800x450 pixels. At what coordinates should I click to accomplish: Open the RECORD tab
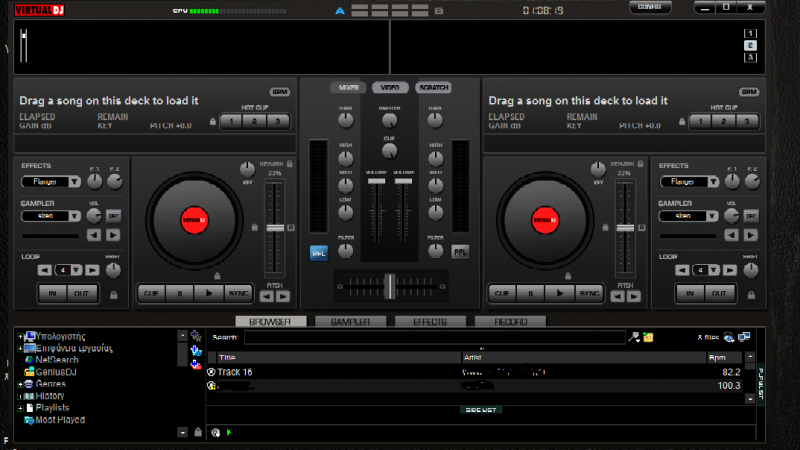(510, 322)
